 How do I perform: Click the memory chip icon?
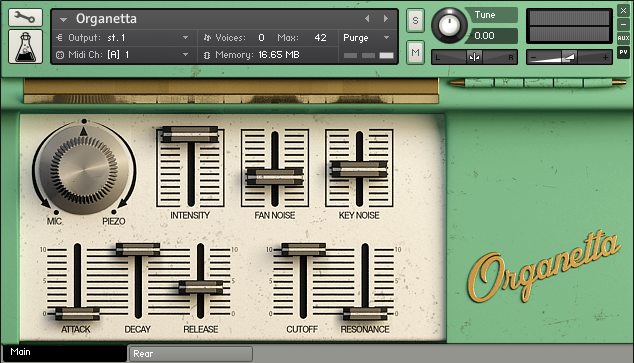(x=207, y=55)
